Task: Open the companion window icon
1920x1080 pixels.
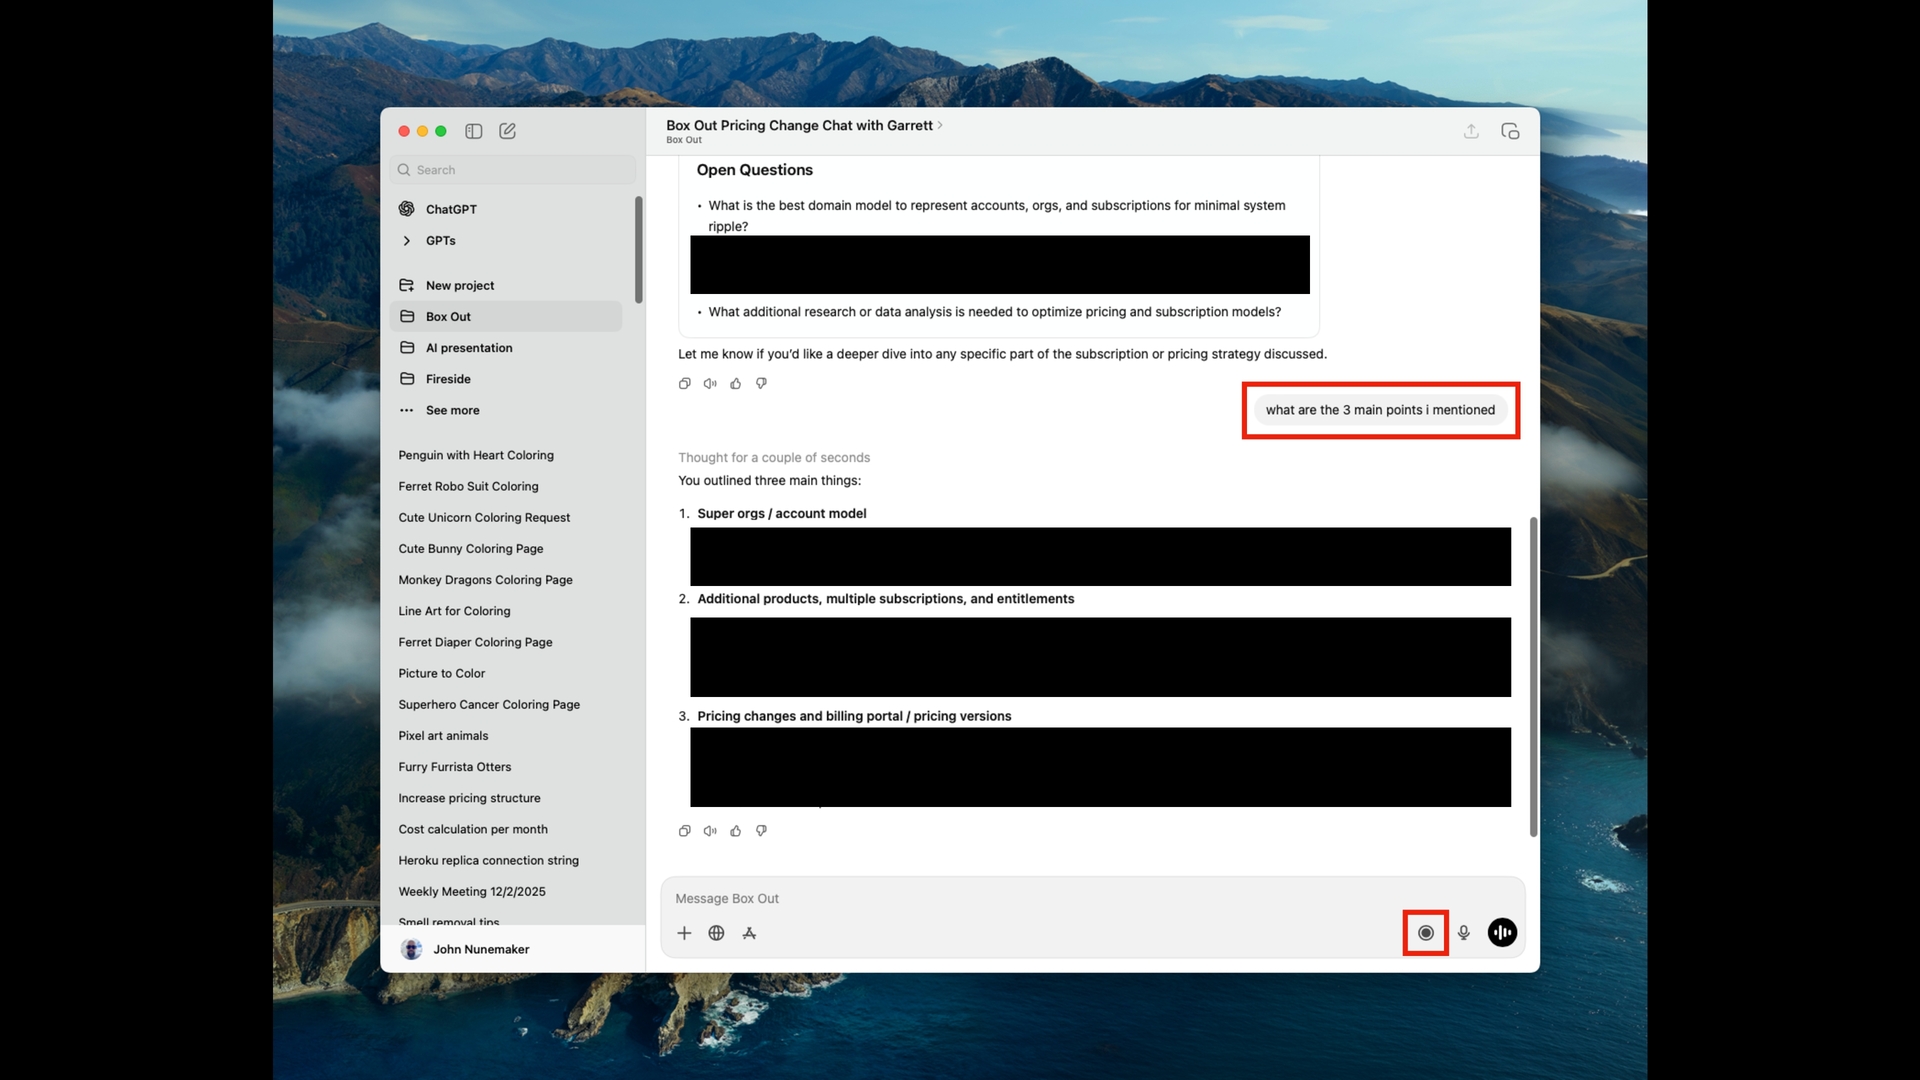Action: click(1510, 131)
